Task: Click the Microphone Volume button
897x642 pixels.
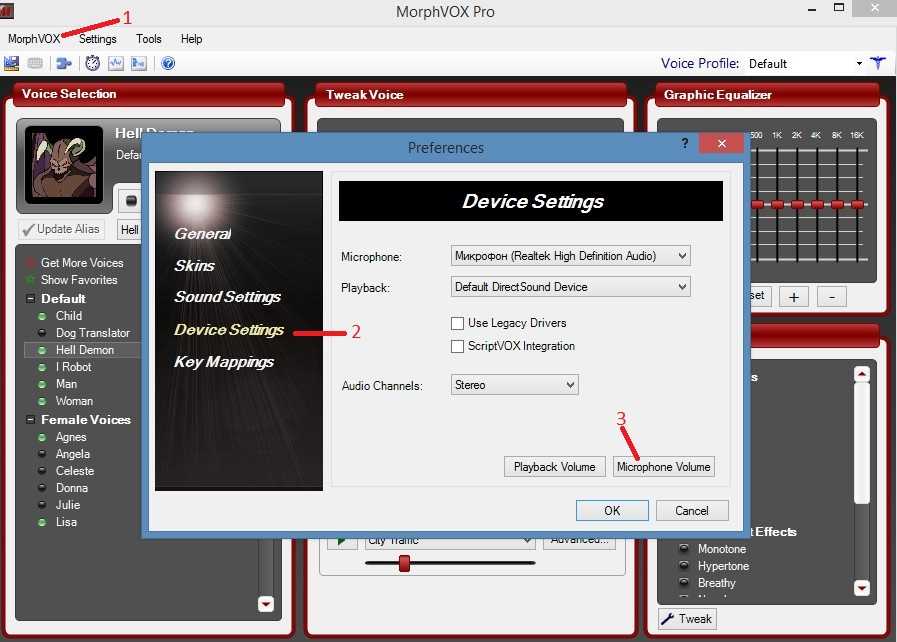Action: (664, 467)
